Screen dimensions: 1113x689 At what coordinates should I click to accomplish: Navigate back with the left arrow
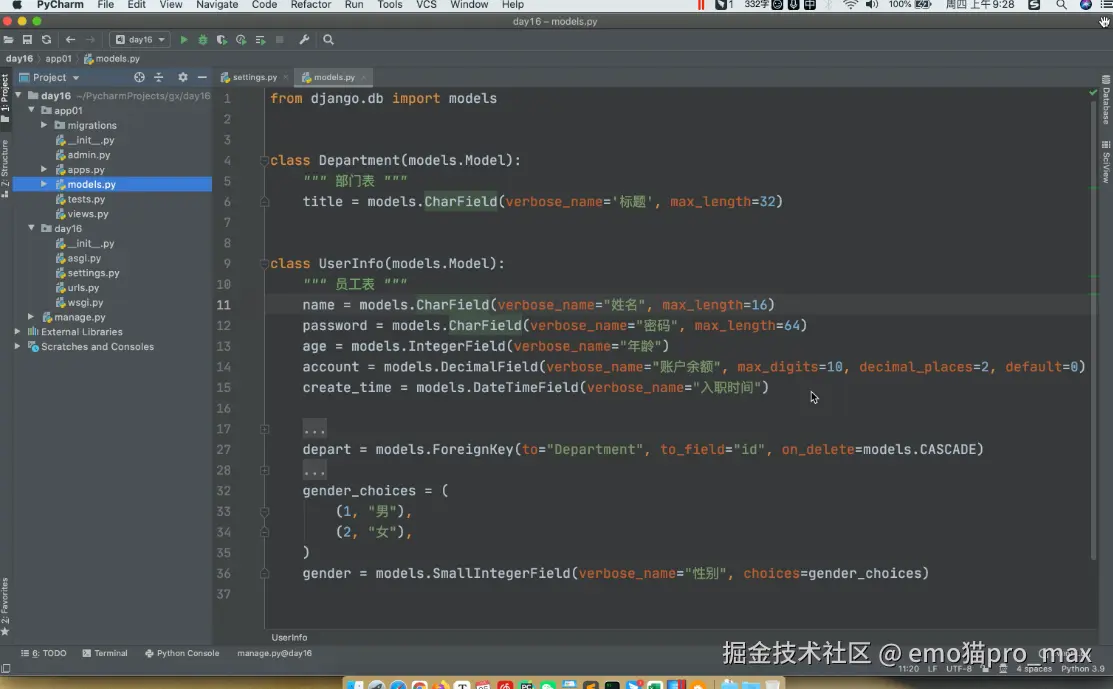click(x=70, y=40)
